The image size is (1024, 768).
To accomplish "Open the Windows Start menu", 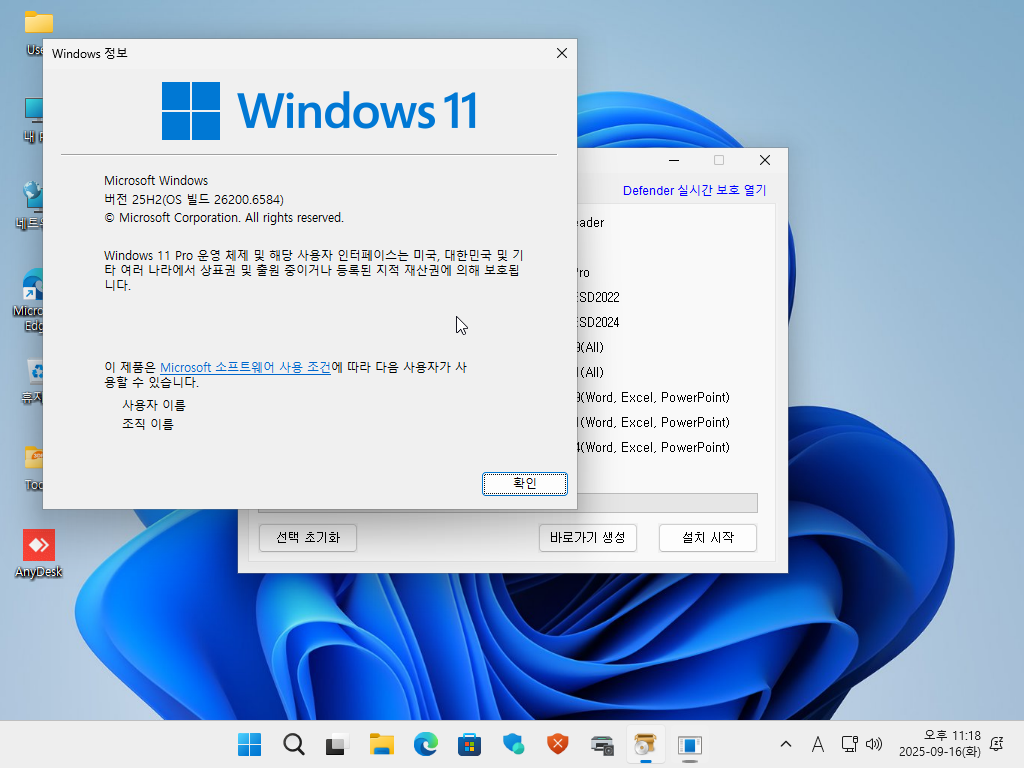I will (249, 744).
